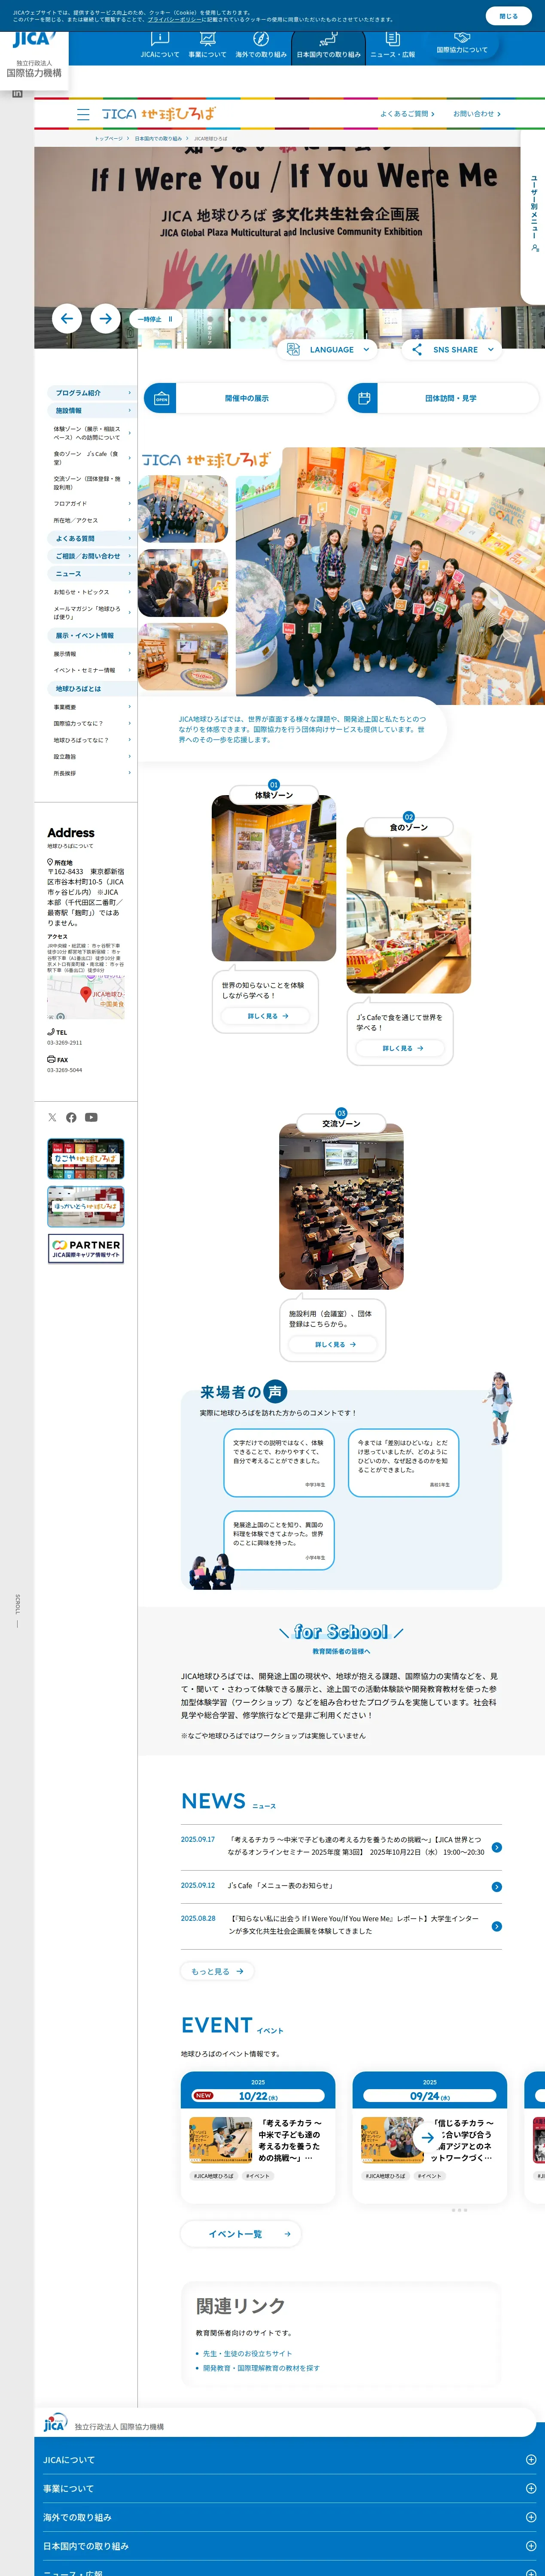Open the YouTube icon in sidebar
545x2576 pixels.
(91, 1118)
